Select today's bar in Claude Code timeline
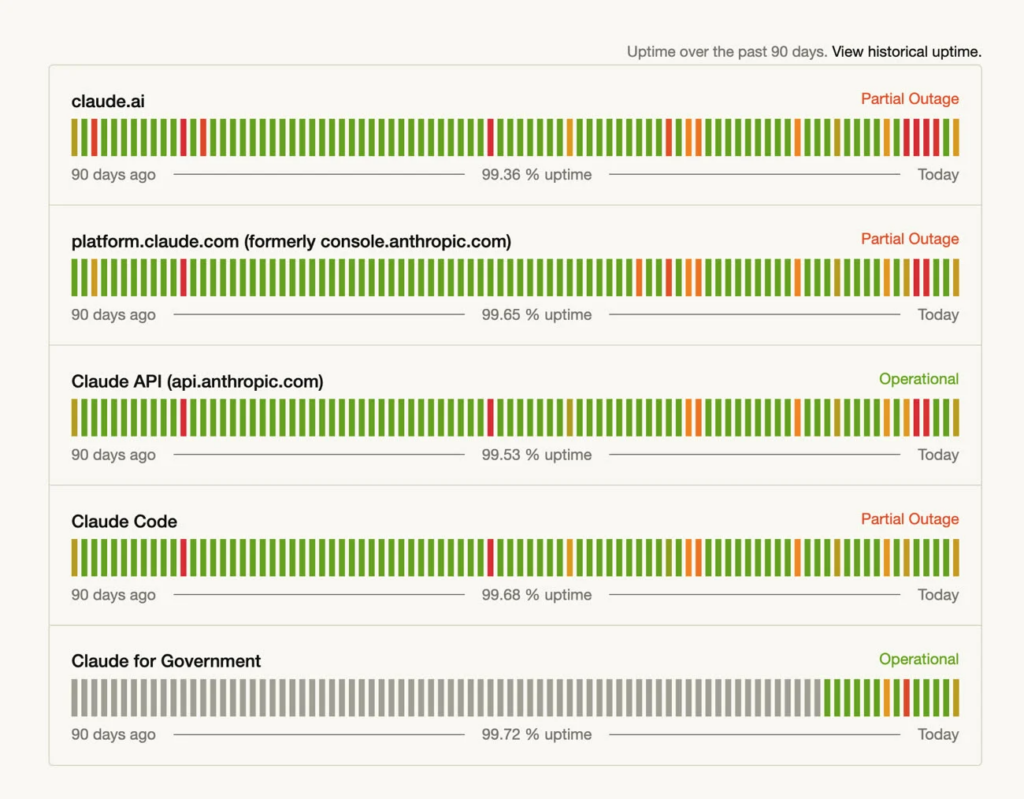 click(x=955, y=557)
